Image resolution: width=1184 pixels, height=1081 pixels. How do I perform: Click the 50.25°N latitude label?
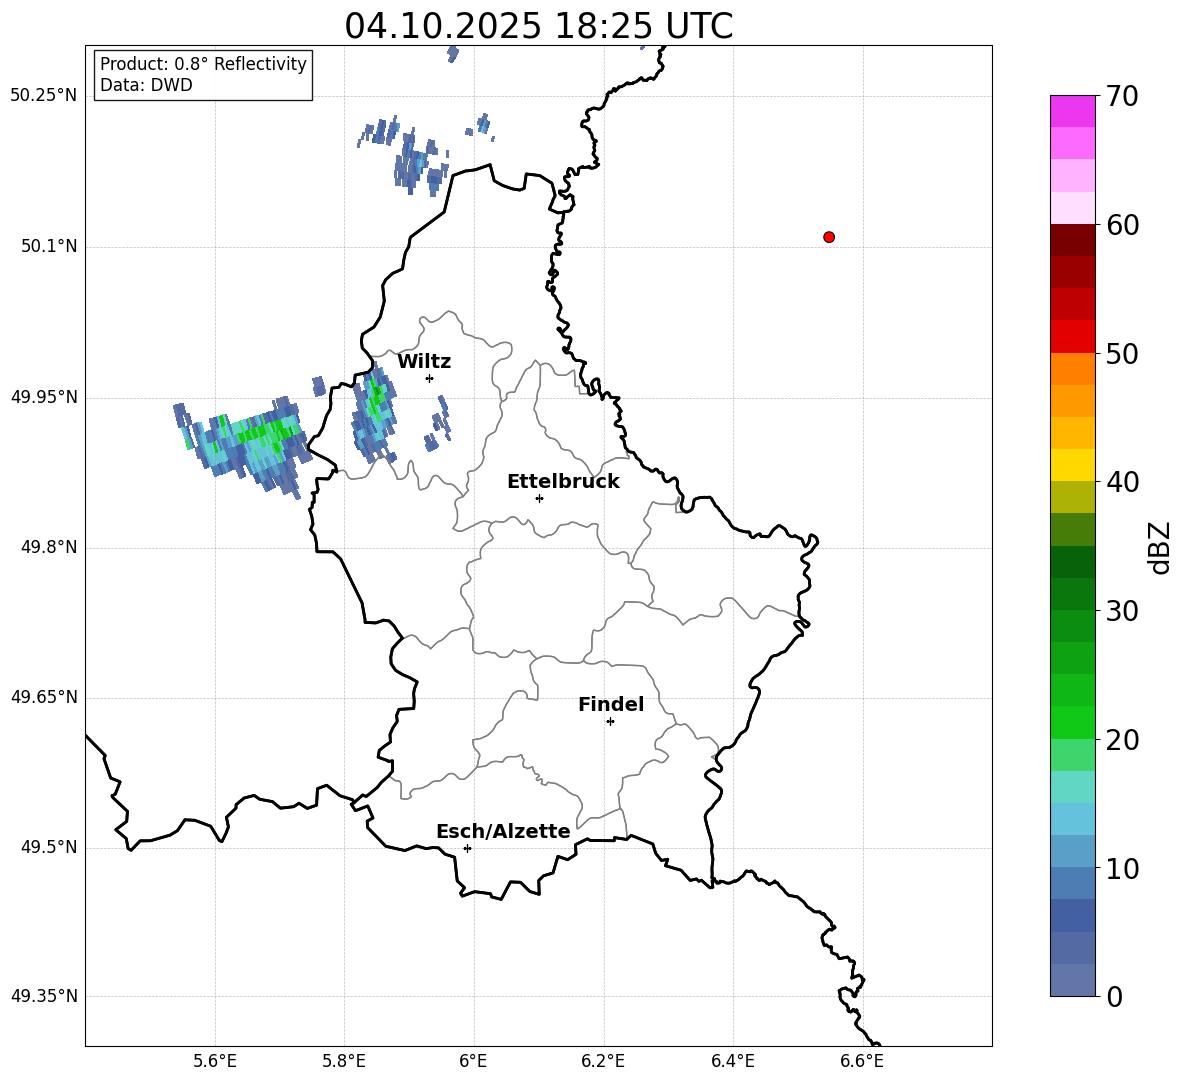44,96
